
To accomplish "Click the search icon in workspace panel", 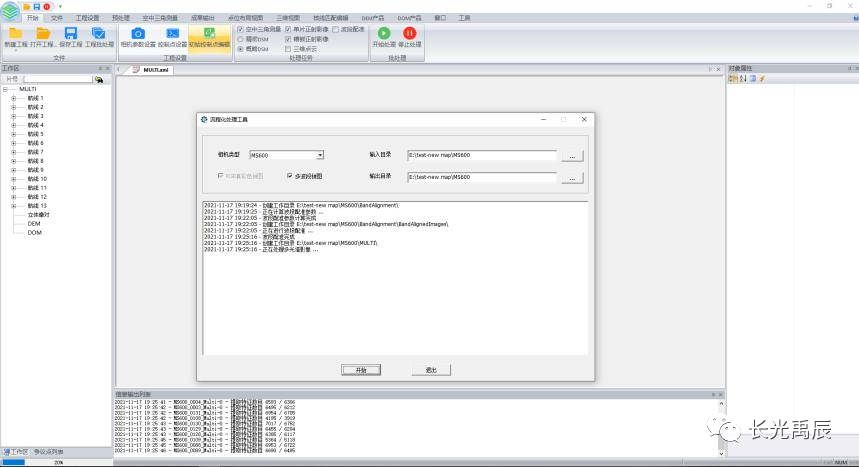I will tap(100, 79).
